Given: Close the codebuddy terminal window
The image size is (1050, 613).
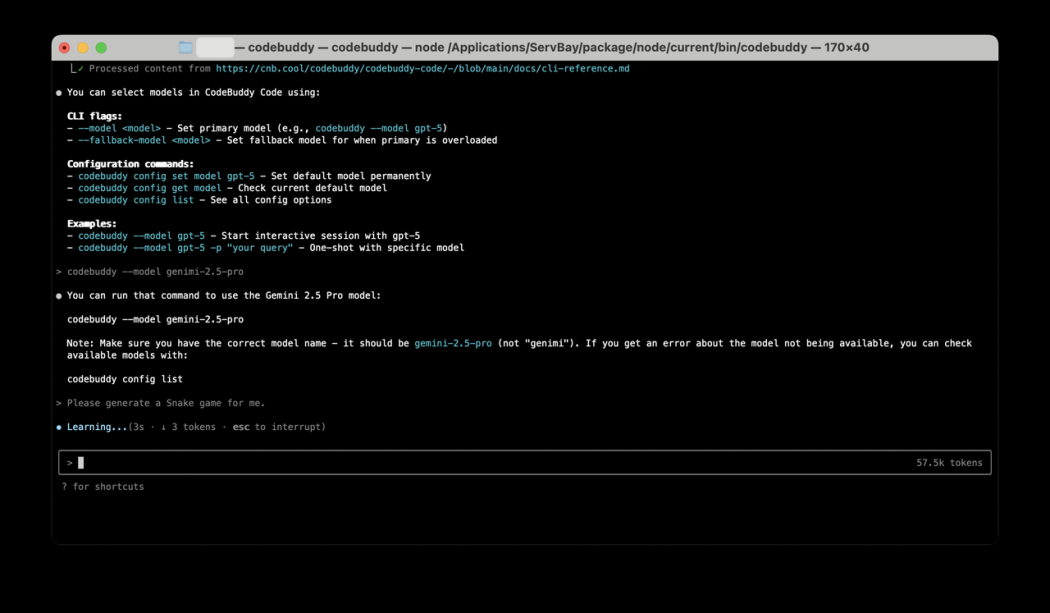Looking at the screenshot, I should point(64,48).
